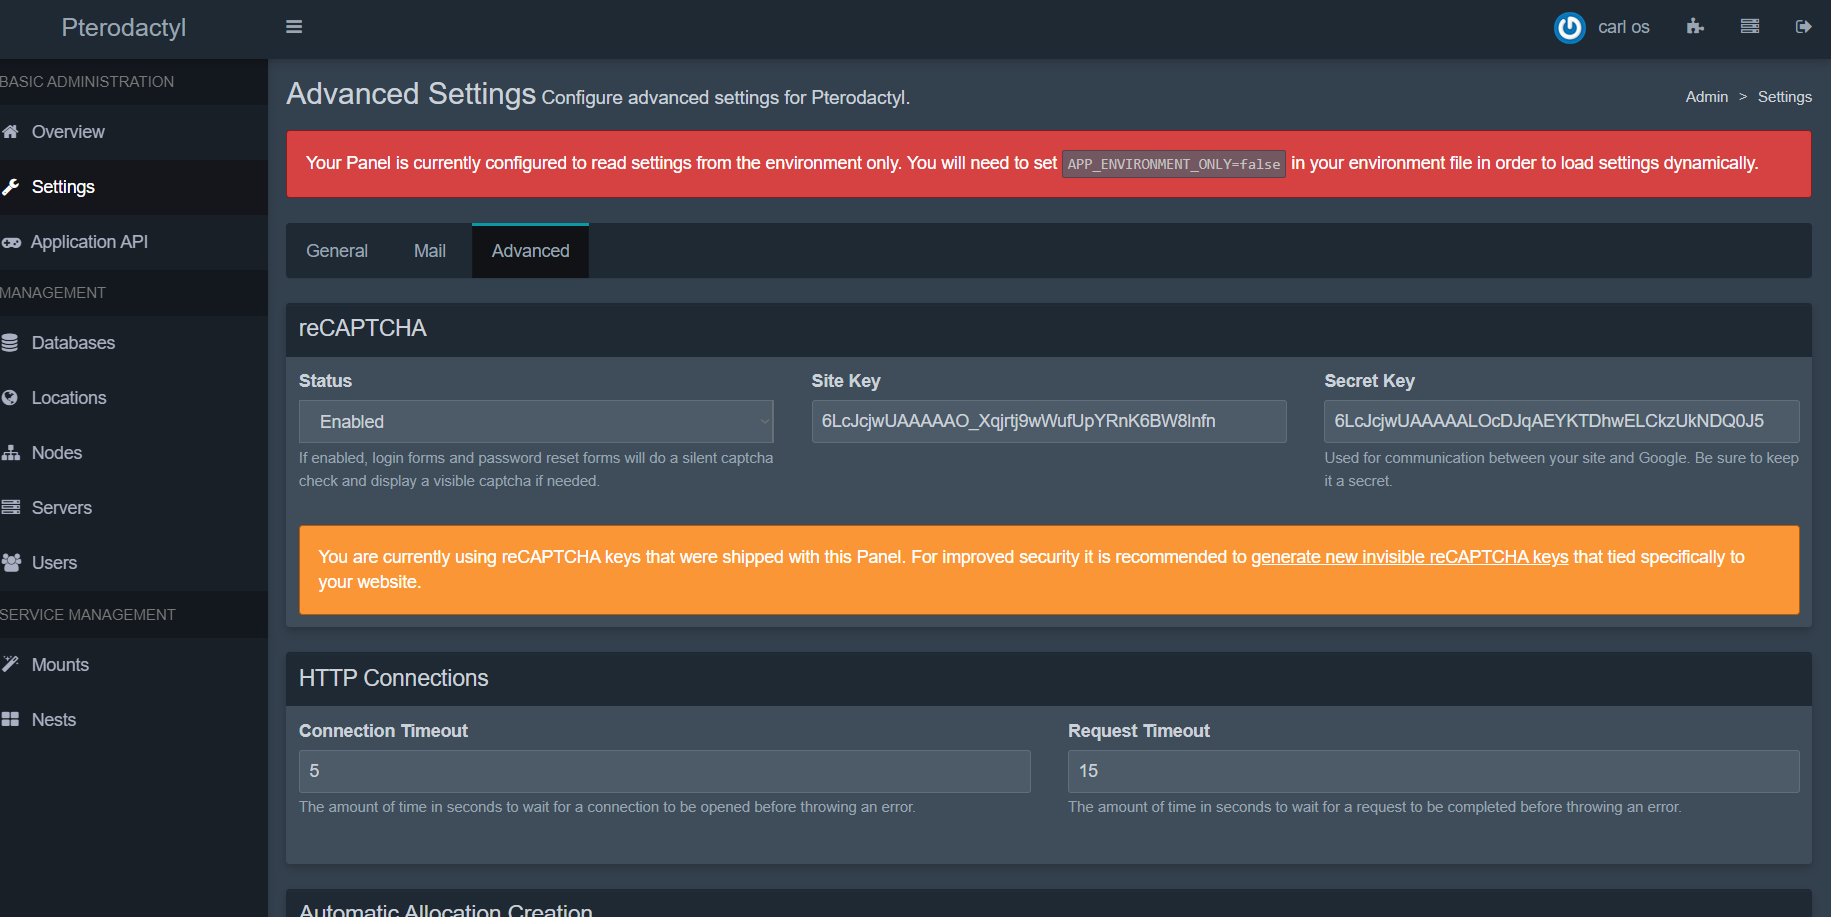The height and width of the screenshot is (917, 1831).
Task: Select the Advanced tab
Action: pos(530,251)
